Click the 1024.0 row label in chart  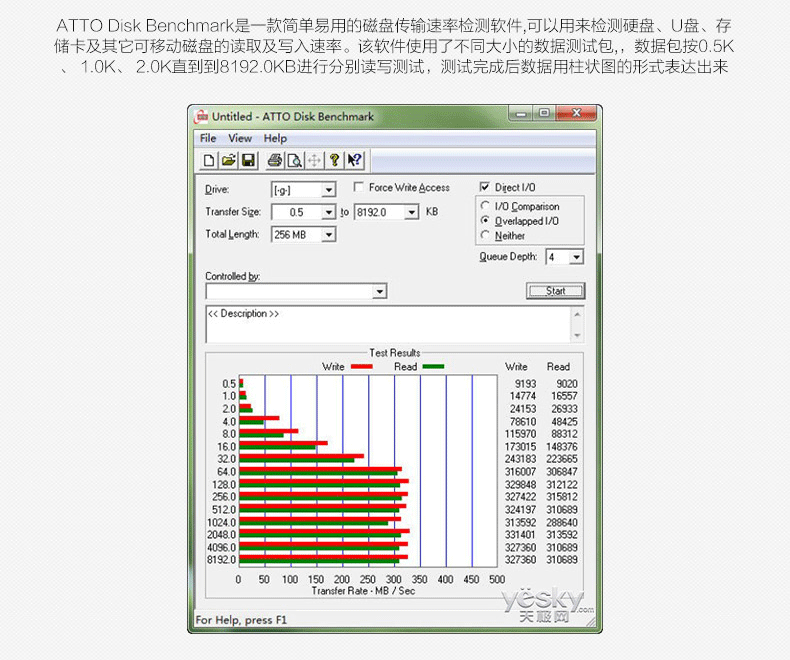tap(221, 522)
